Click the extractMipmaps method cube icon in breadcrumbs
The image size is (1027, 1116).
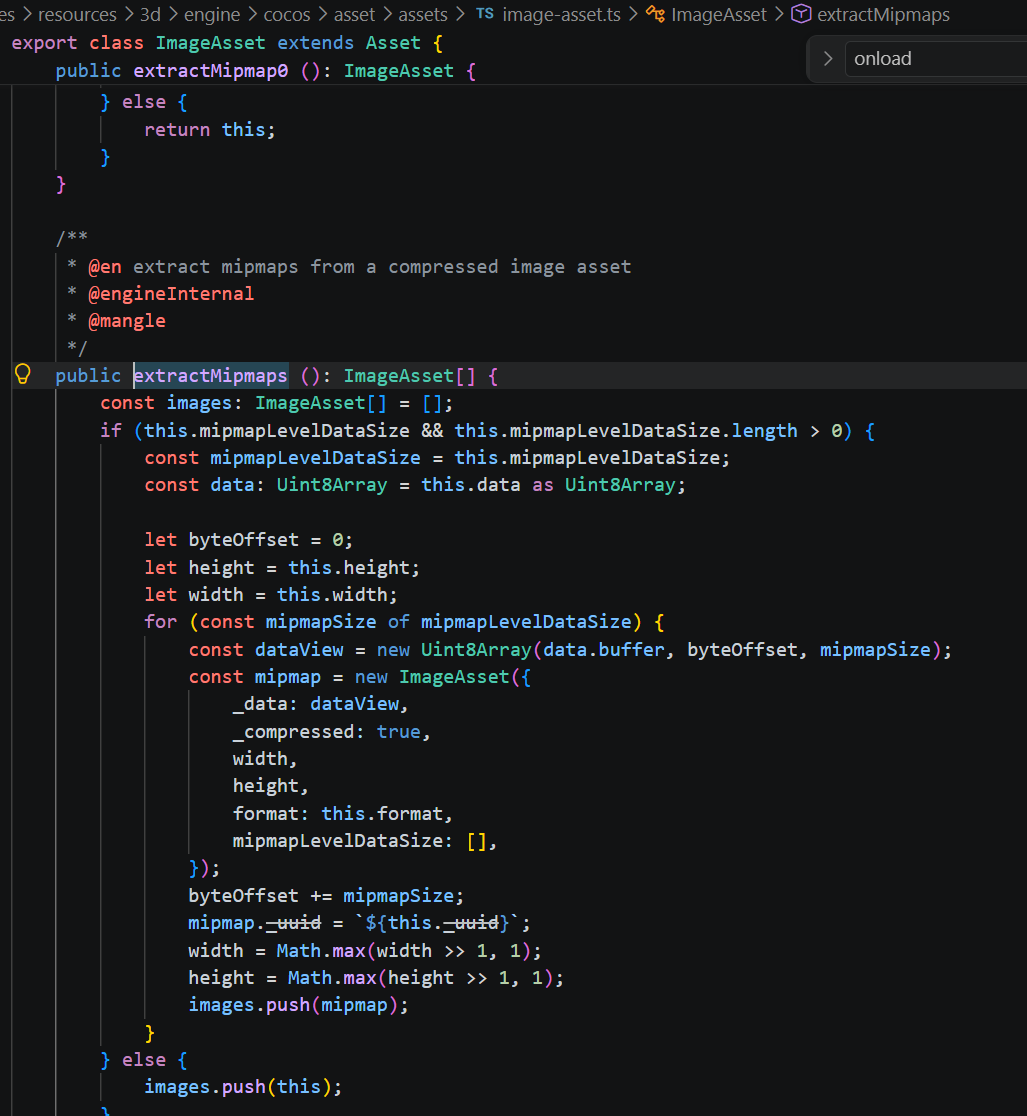pos(801,14)
